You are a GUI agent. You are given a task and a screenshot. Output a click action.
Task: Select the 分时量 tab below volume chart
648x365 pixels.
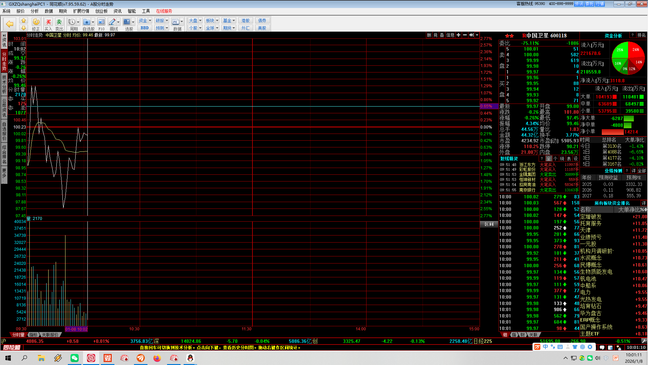[x=18, y=334]
